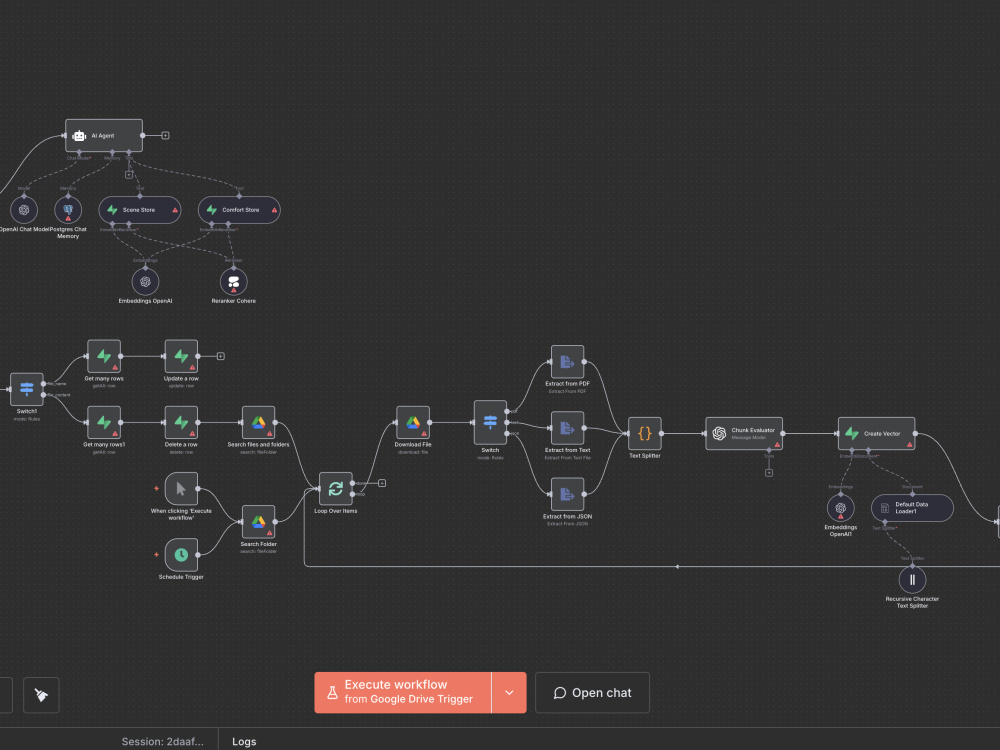This screenshot has height=750, width=1000.
Task: Open the Chunk Evaluator node
Action: [x=744, y=434]
